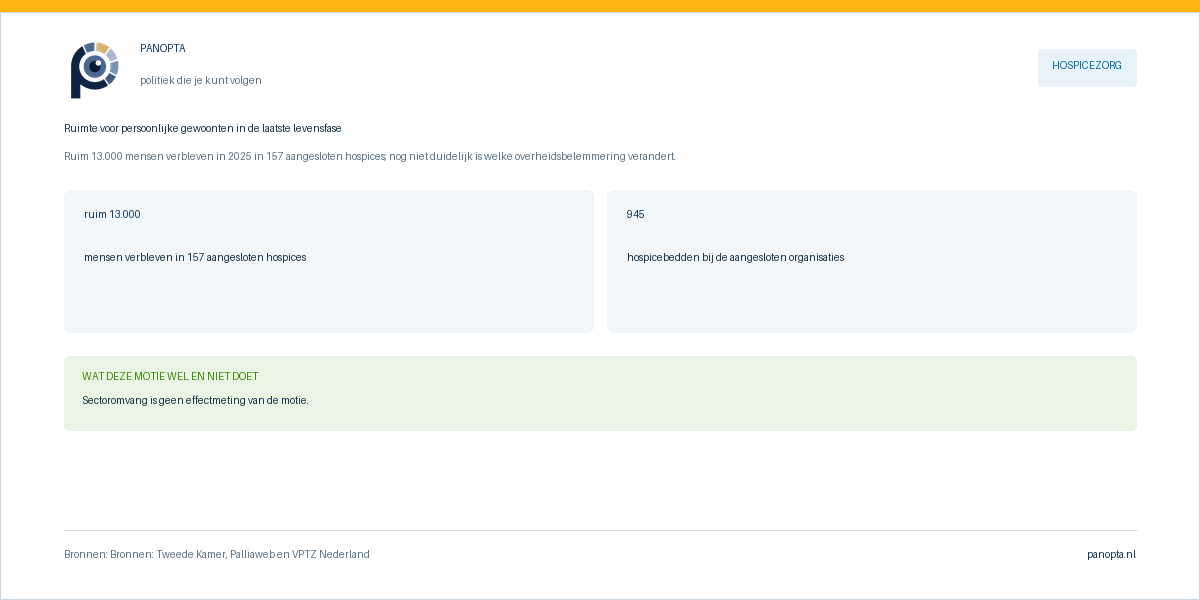Click the tagline 'politiek die je kunt volgen'

[x=201, y=80]
